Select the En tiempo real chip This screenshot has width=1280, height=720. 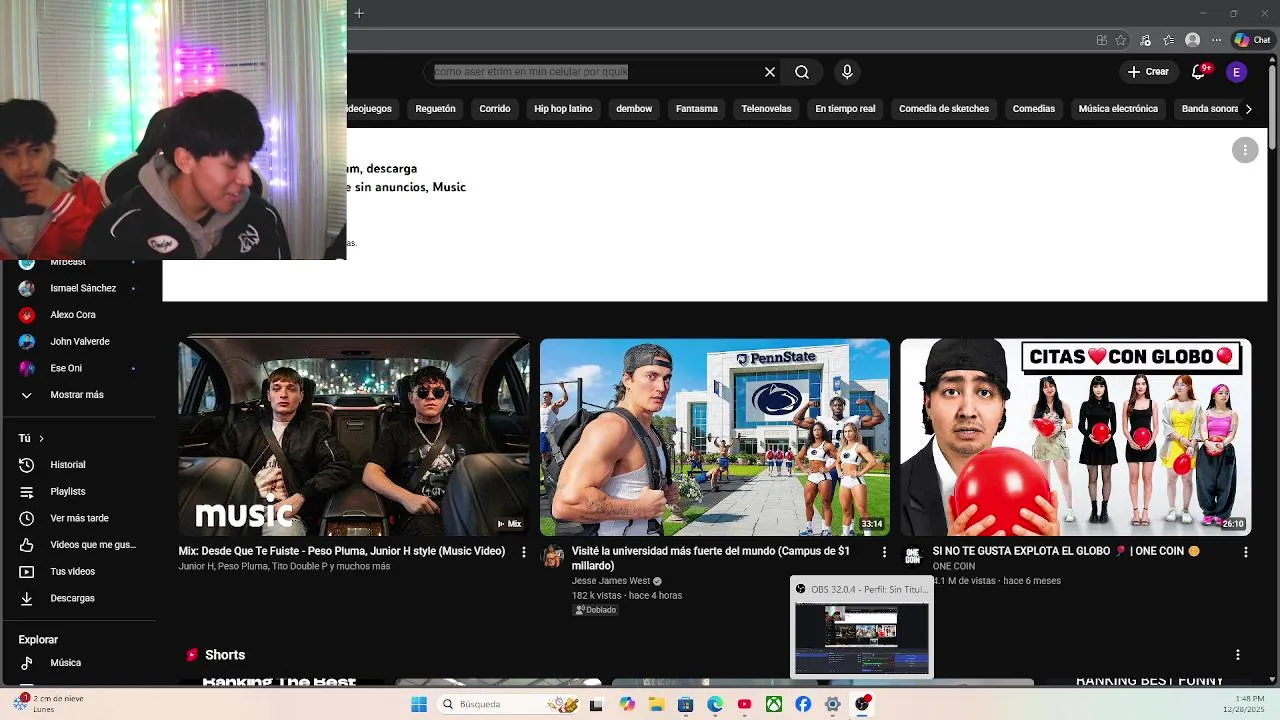[x=845, y=109]
